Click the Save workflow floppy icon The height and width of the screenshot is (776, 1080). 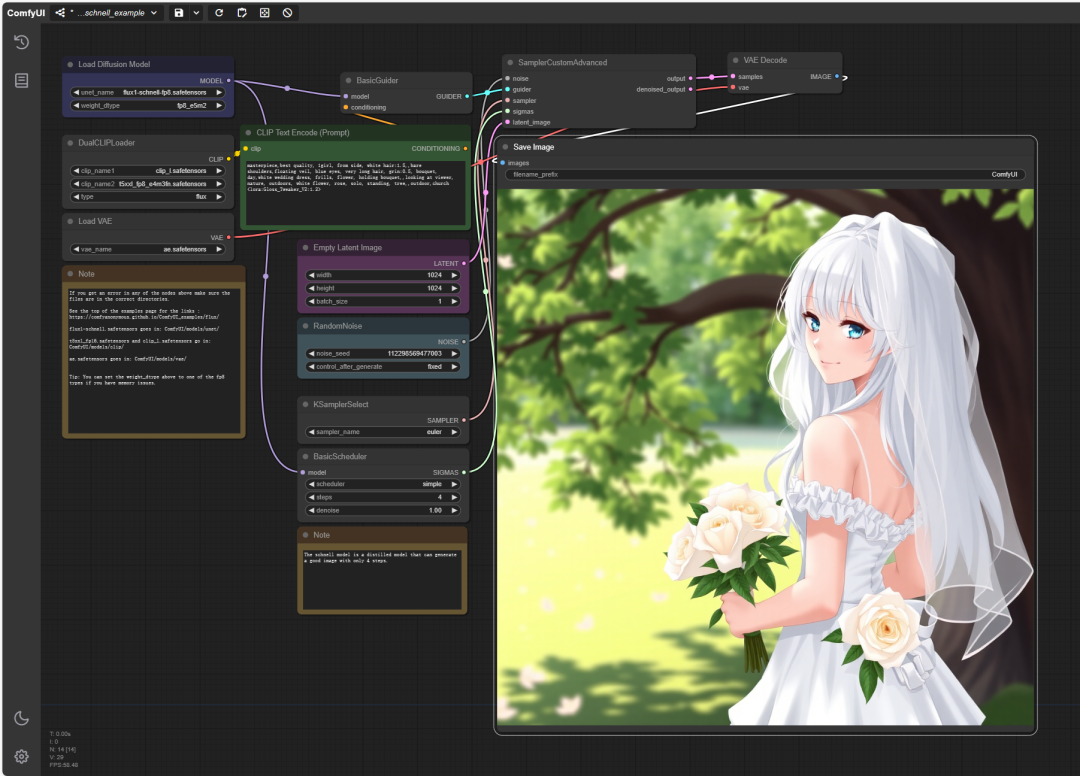179,12
